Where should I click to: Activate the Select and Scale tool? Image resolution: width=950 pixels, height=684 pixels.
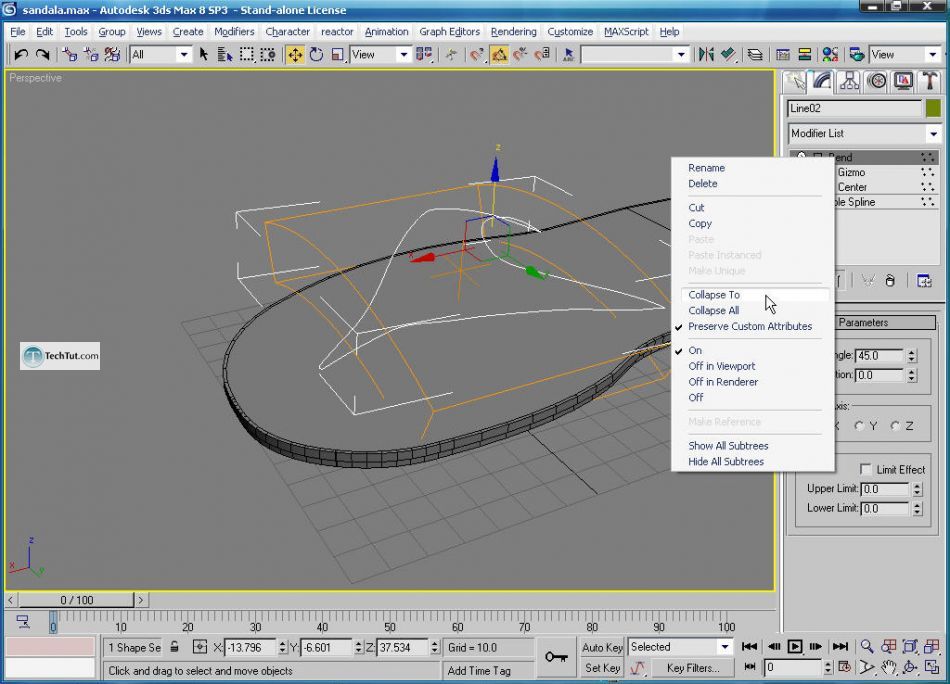point(337,55)
